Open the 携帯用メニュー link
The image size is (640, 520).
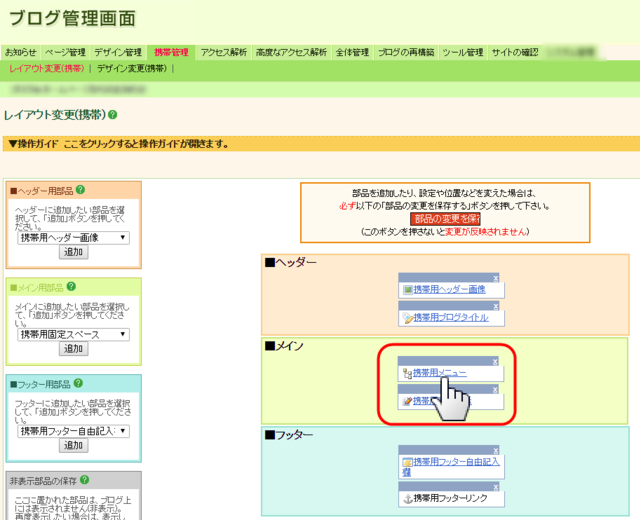(x=447, y=373)
